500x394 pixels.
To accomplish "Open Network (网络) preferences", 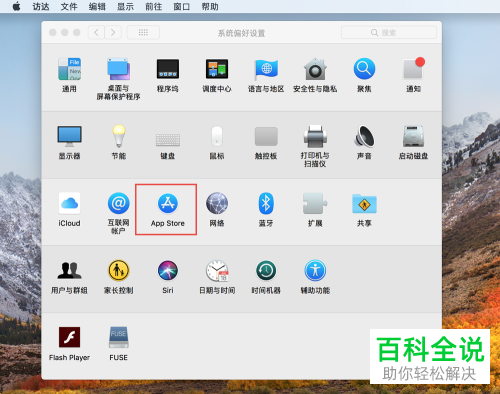I will tap(217, 209).
